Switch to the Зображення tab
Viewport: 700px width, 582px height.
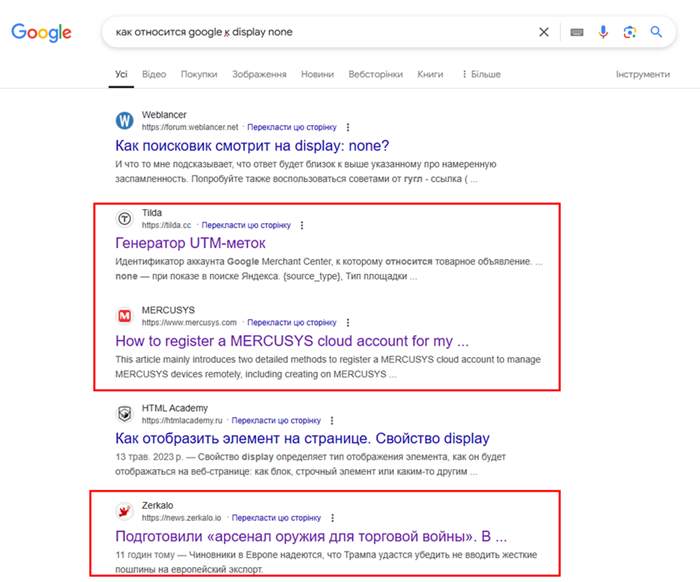[x=259, y=74]
